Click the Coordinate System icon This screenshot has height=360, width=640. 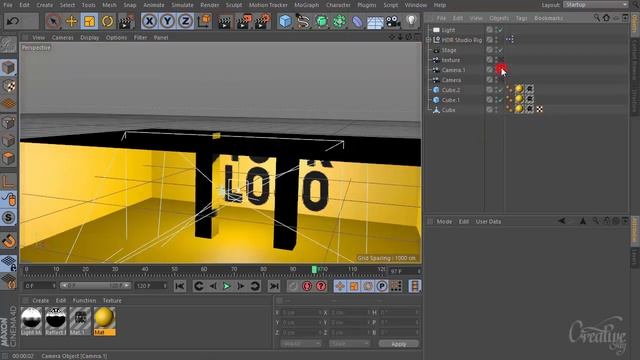coord(204,21)
